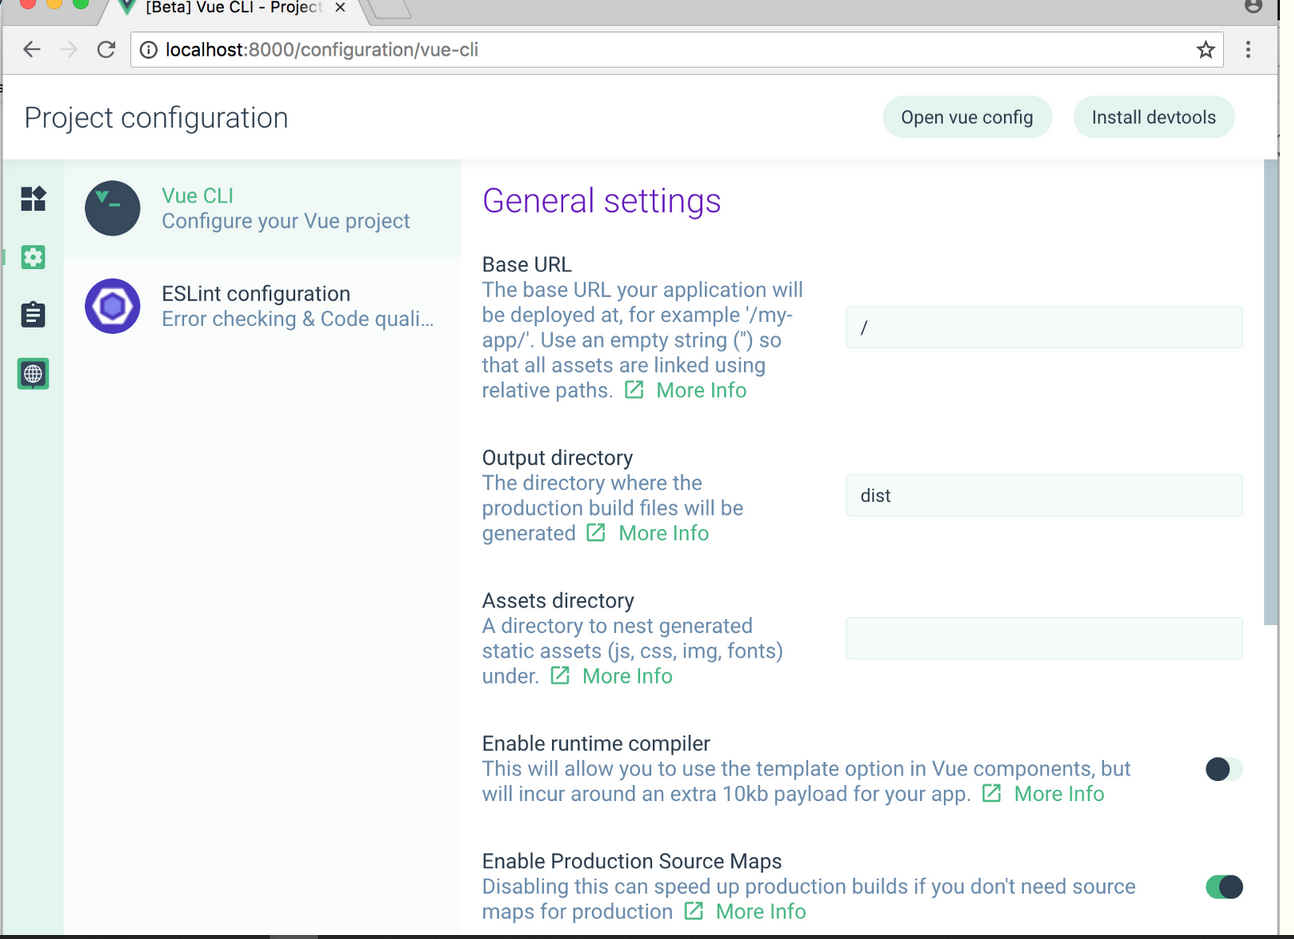Click the Enable runtime compiler label
This screenshot has width=1294, height=939.
(x=596, y=744)
